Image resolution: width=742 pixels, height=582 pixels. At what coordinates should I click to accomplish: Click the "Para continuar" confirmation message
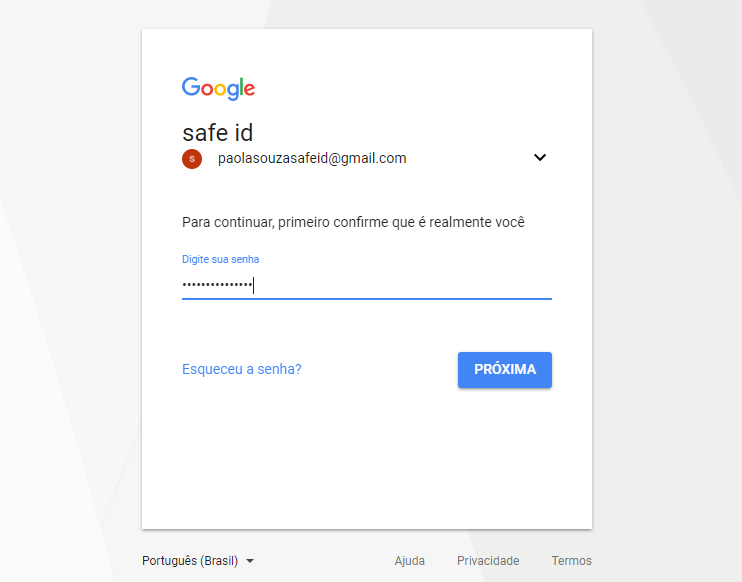tap(353, 222)
